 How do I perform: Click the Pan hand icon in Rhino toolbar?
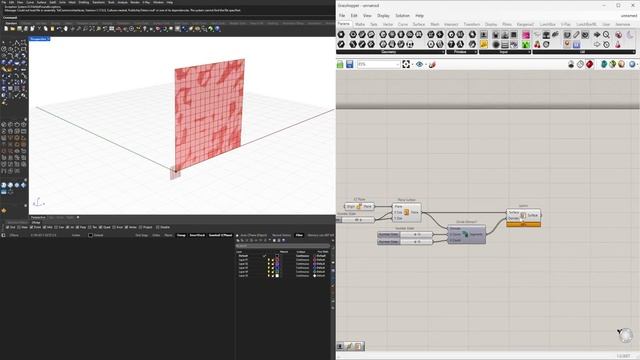[x=65, y=29]
